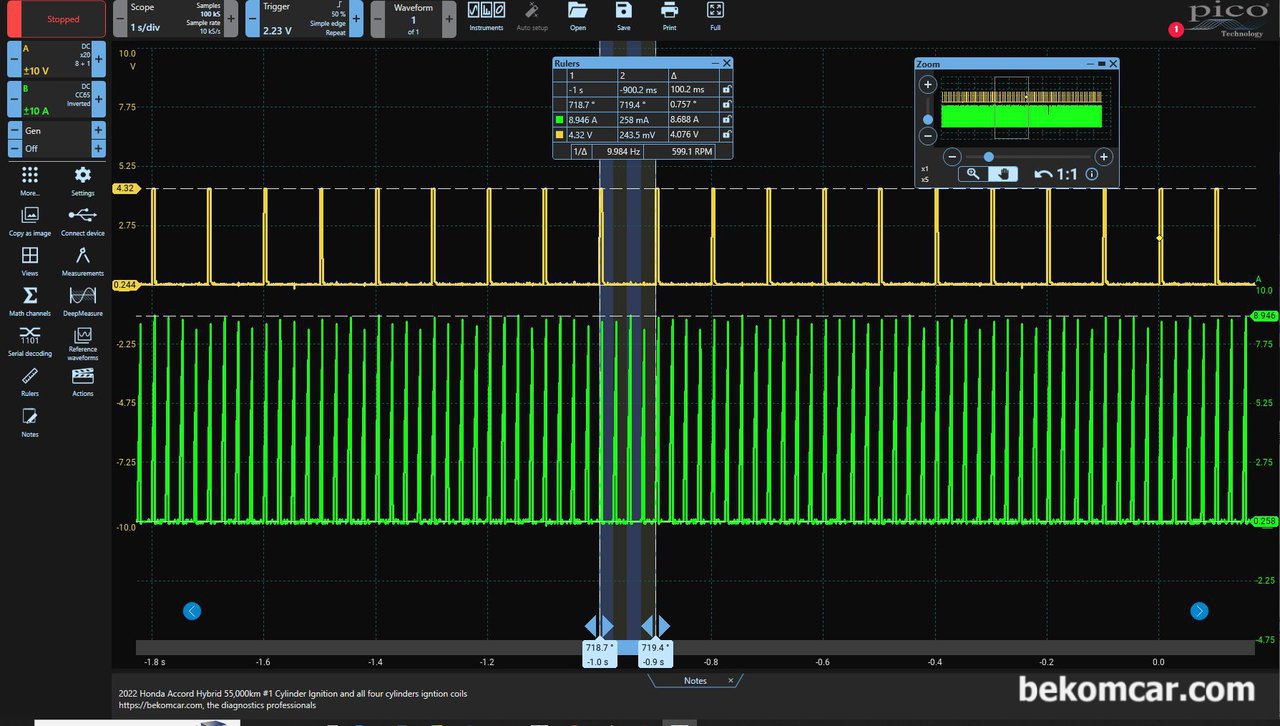Open the signal generator Gen Off panel
The image size is (1280, 726).
coord(57,139)
